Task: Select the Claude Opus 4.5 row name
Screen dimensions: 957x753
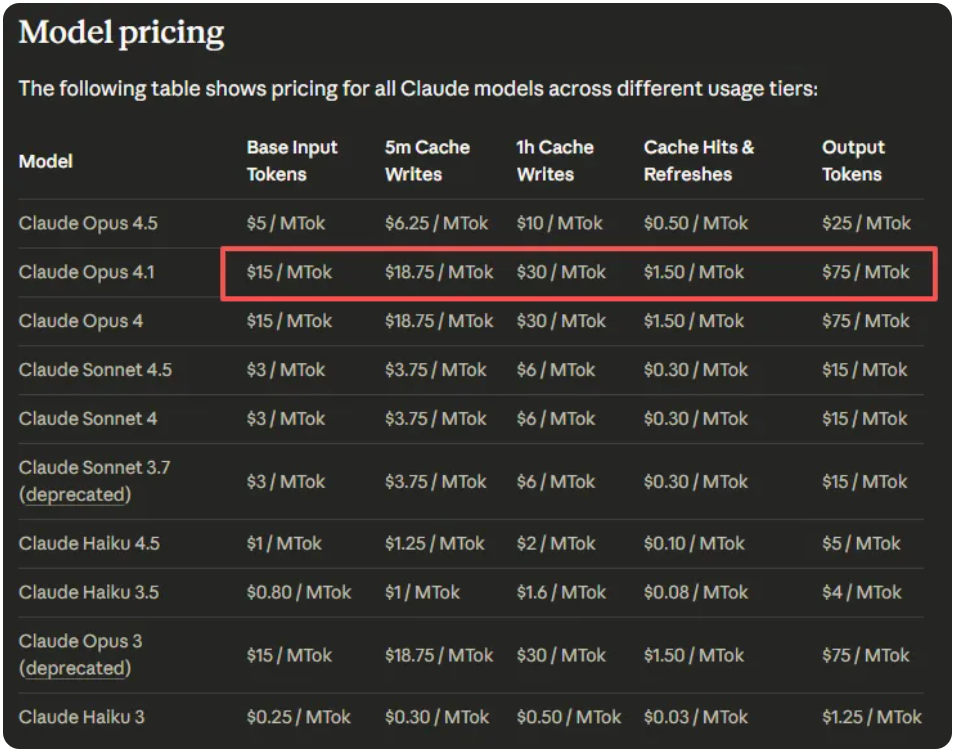Action: (x=88, y=223)
